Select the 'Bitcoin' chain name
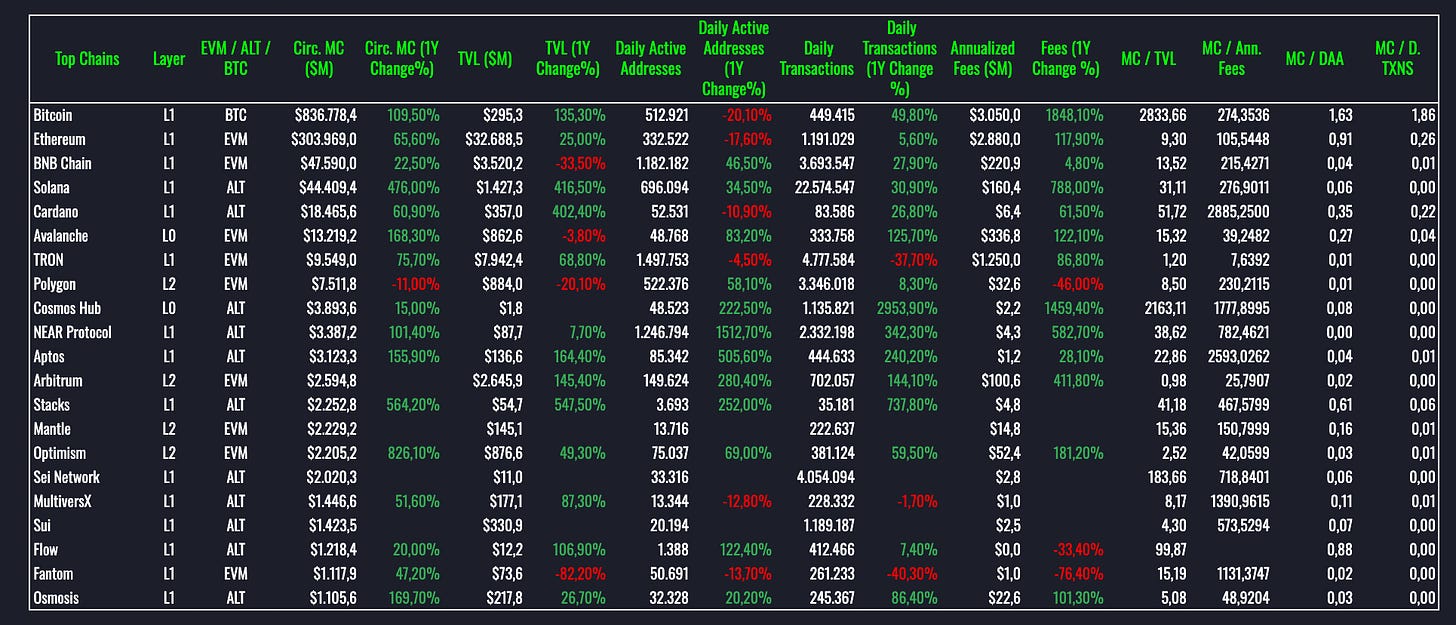This screenshot has height=625, width=1456. coord(53,116)
